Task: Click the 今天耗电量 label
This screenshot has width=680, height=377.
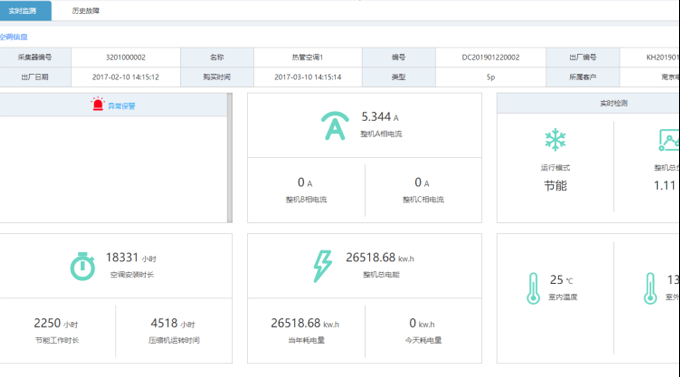Action: tap(423, 341)
